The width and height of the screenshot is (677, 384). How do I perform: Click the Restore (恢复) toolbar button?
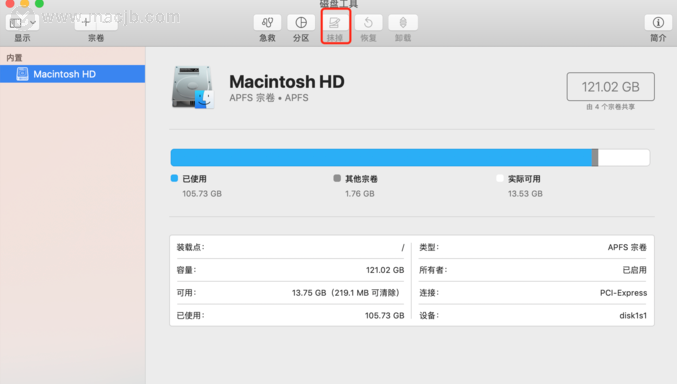coord(368,22)
